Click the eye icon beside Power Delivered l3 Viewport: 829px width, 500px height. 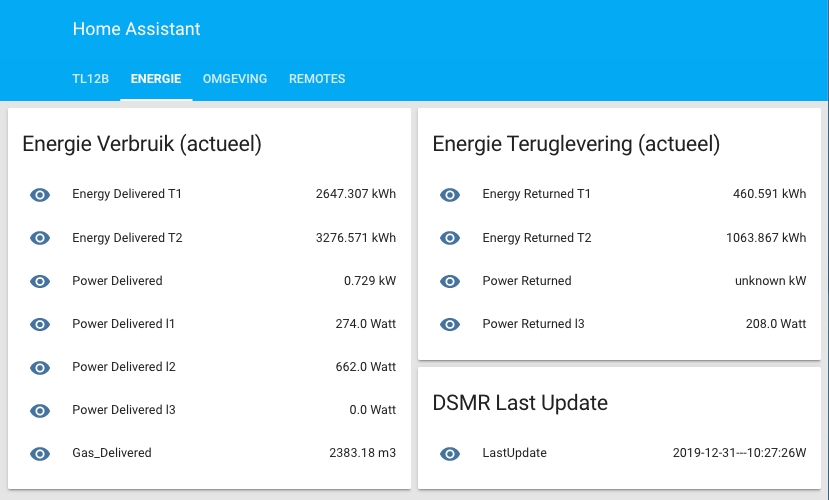point(40,410)
